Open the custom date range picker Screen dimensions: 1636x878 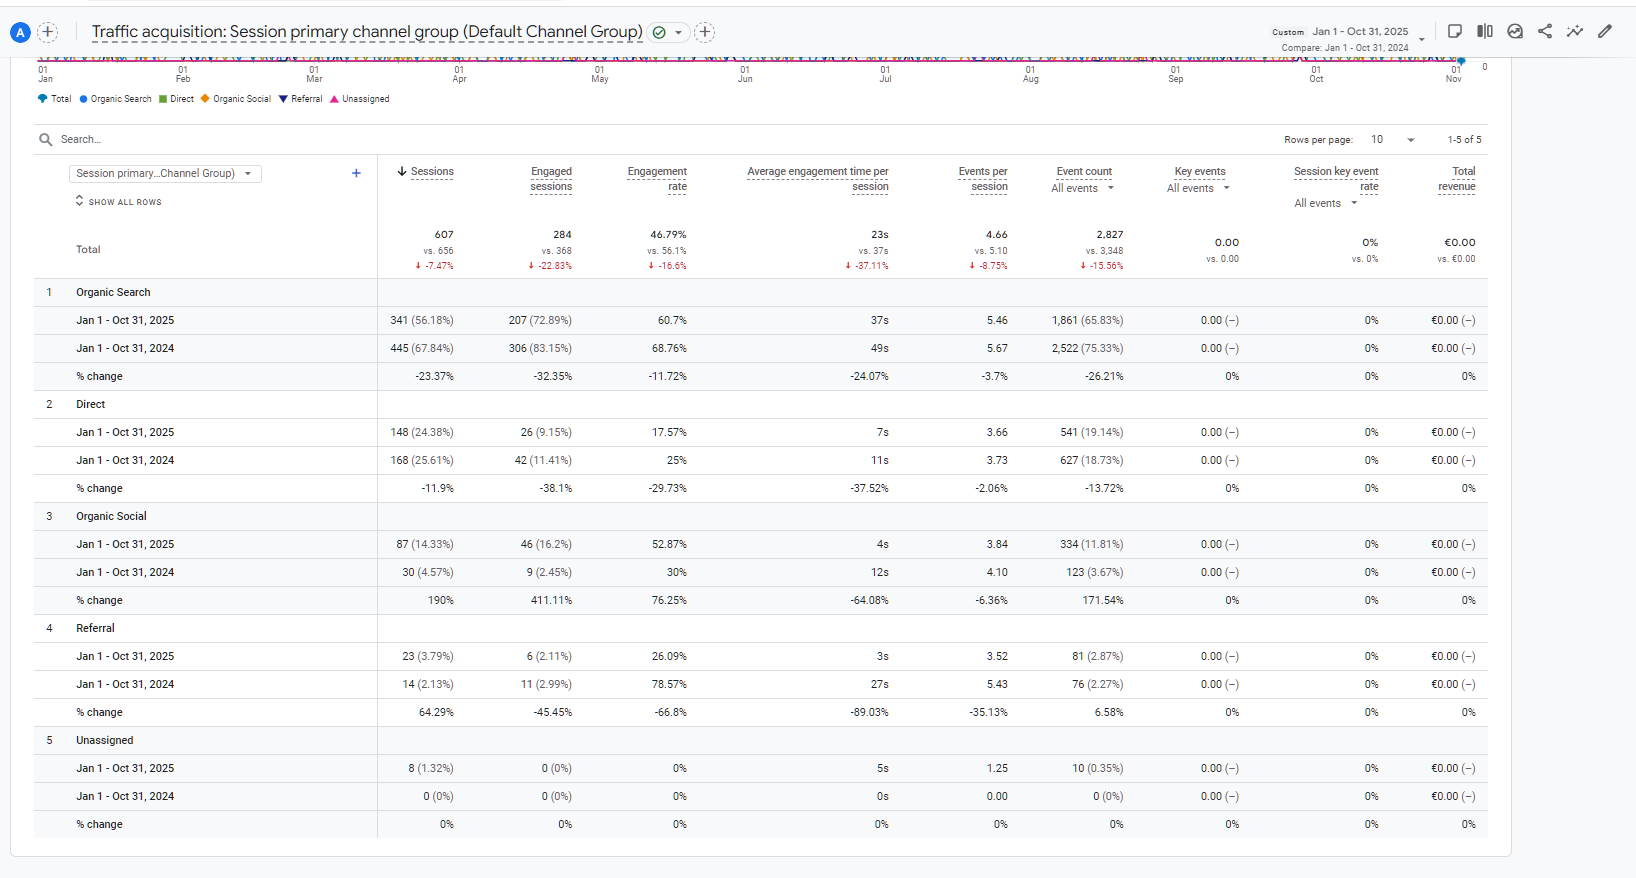tap(1360, 32)
